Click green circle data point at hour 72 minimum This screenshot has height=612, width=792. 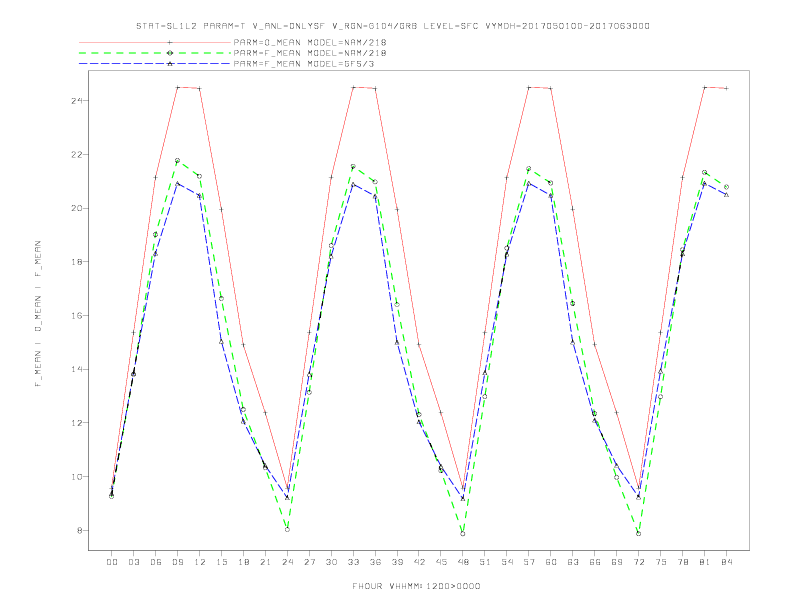[x=638, y=533]
